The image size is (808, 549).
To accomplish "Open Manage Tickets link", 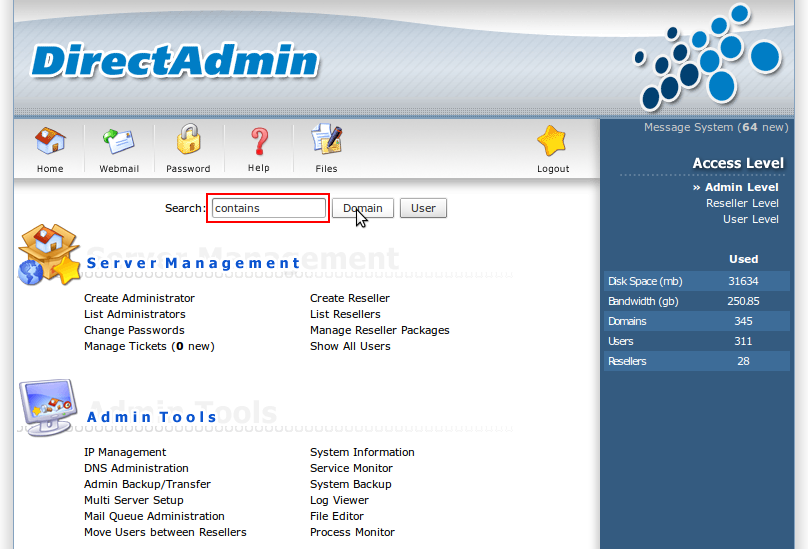I will 149,346.
